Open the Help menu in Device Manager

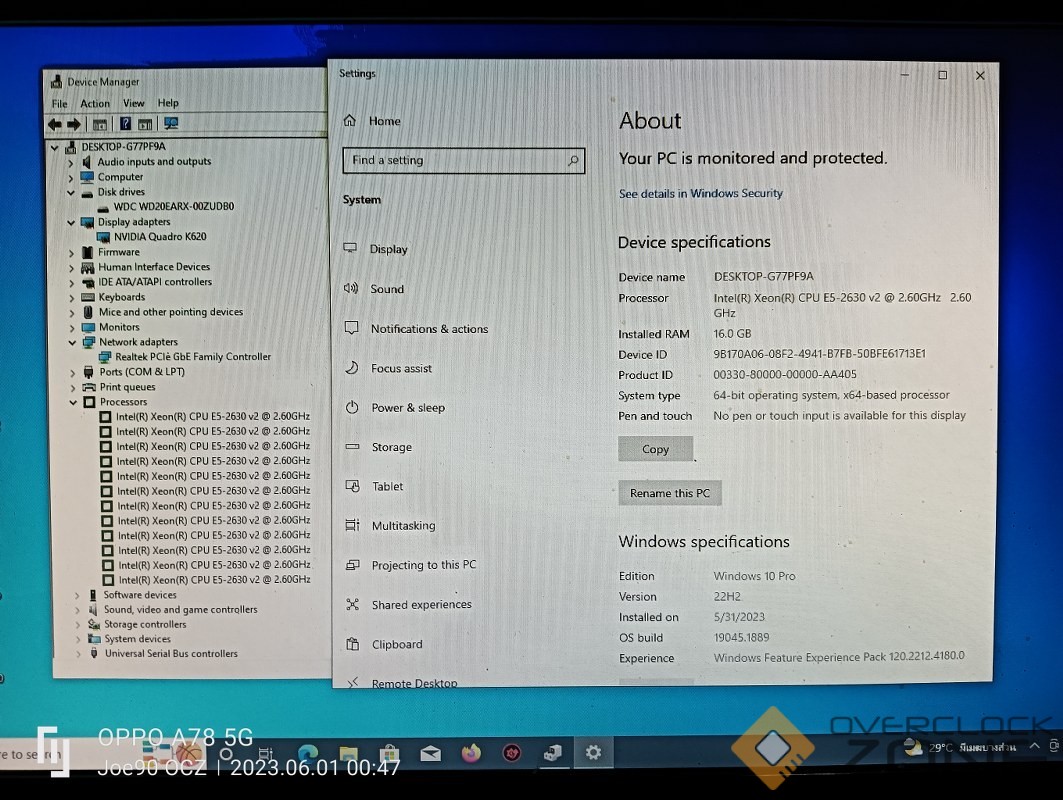tap(168, 103)
